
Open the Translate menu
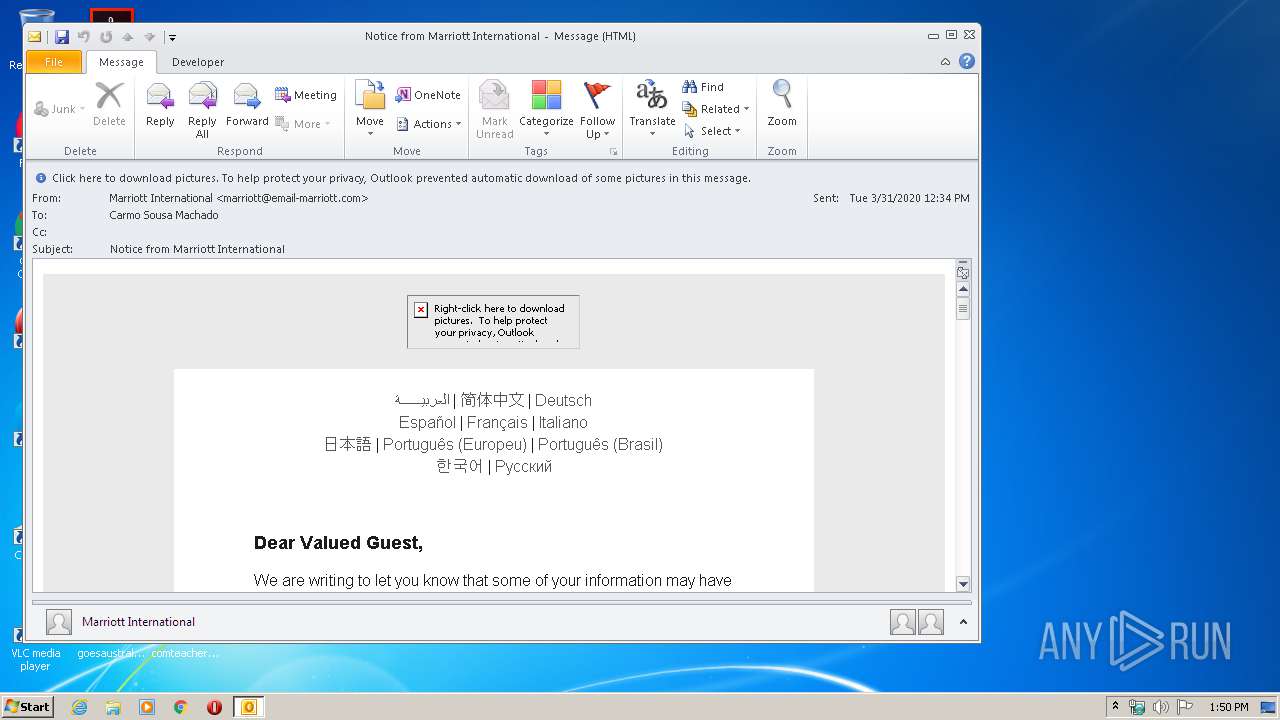pyautogui.click(x=652, y=109)
